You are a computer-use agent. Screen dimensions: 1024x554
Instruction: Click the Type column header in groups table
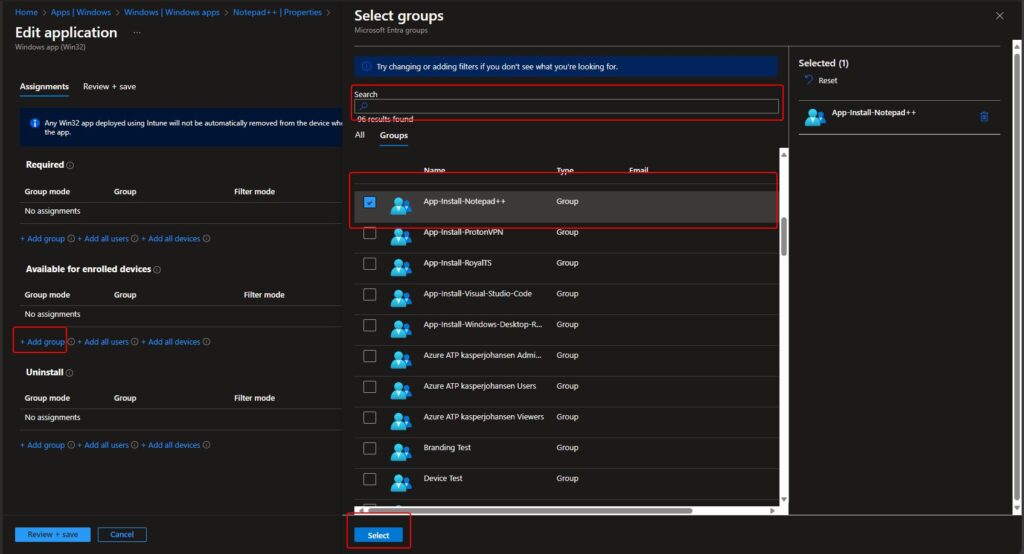[565, 171]
